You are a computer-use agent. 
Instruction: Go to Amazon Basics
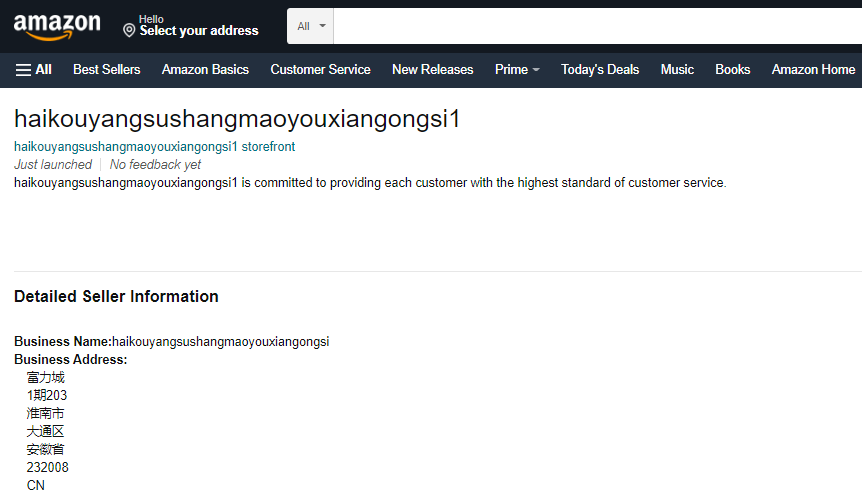click(x=205, y=70)
